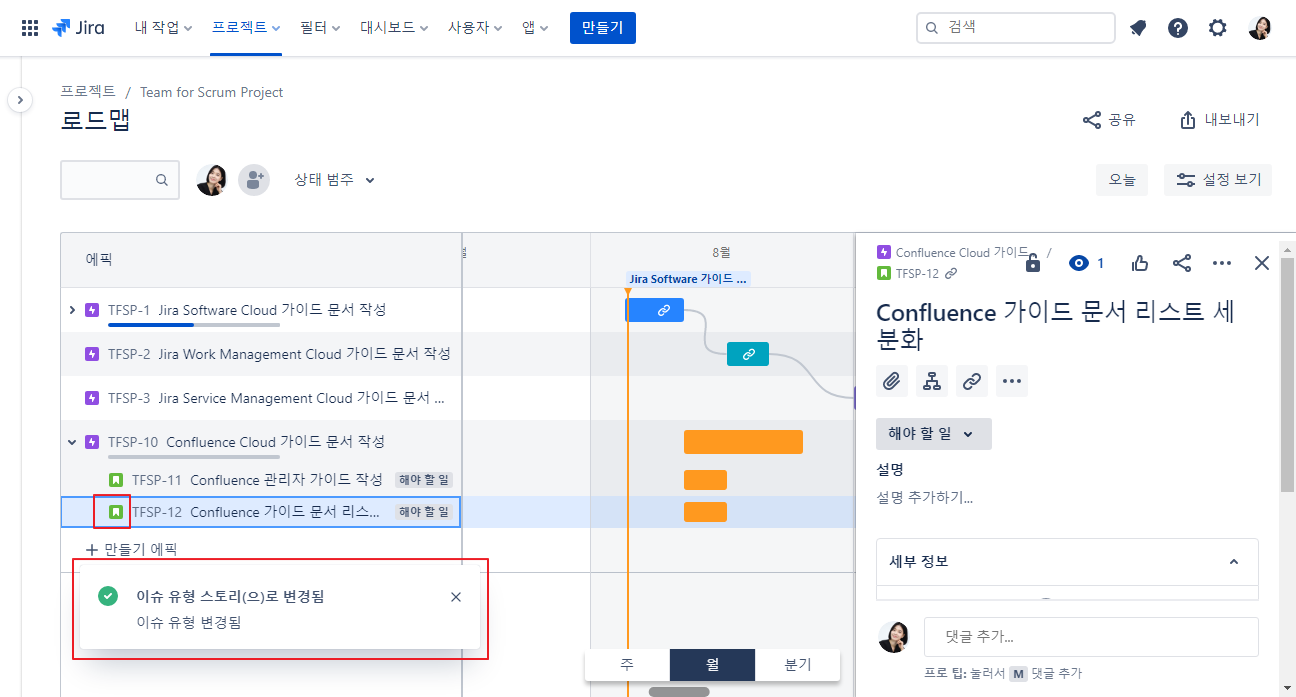Click the TFSP-10 epic icon

(93, 442)
